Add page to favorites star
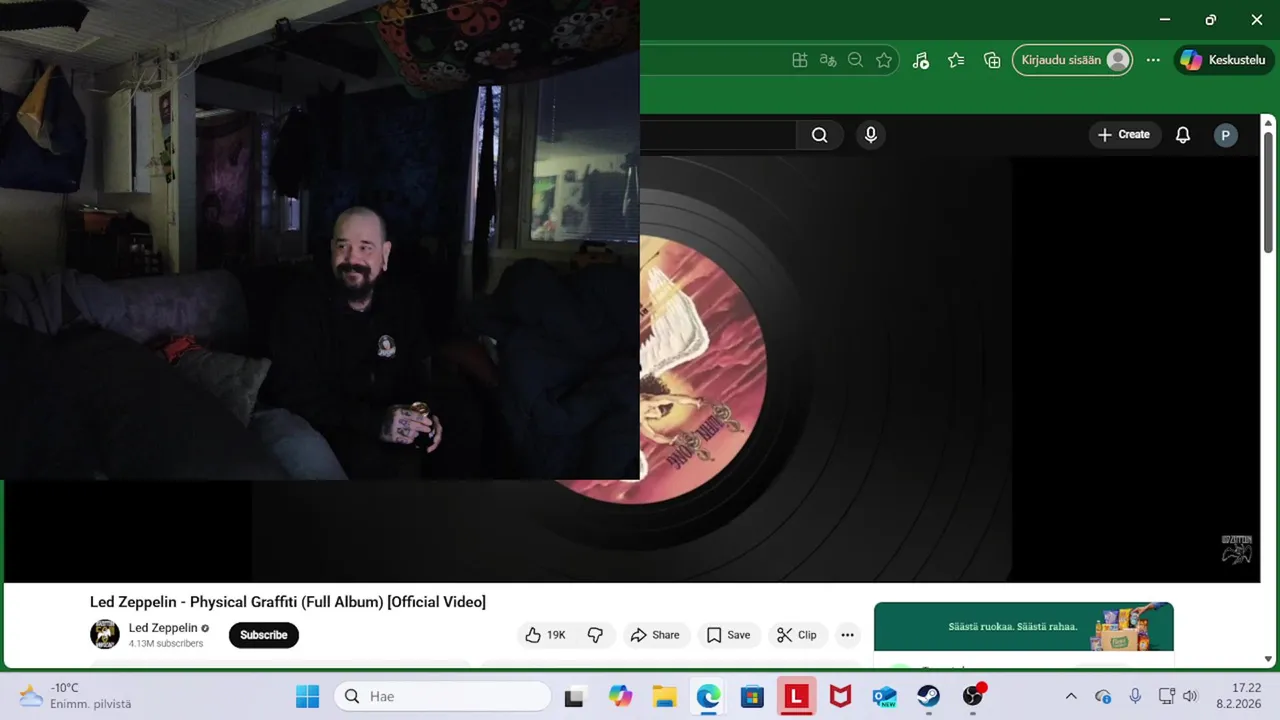The image size is (1280, 720). (x=884, y=60)
